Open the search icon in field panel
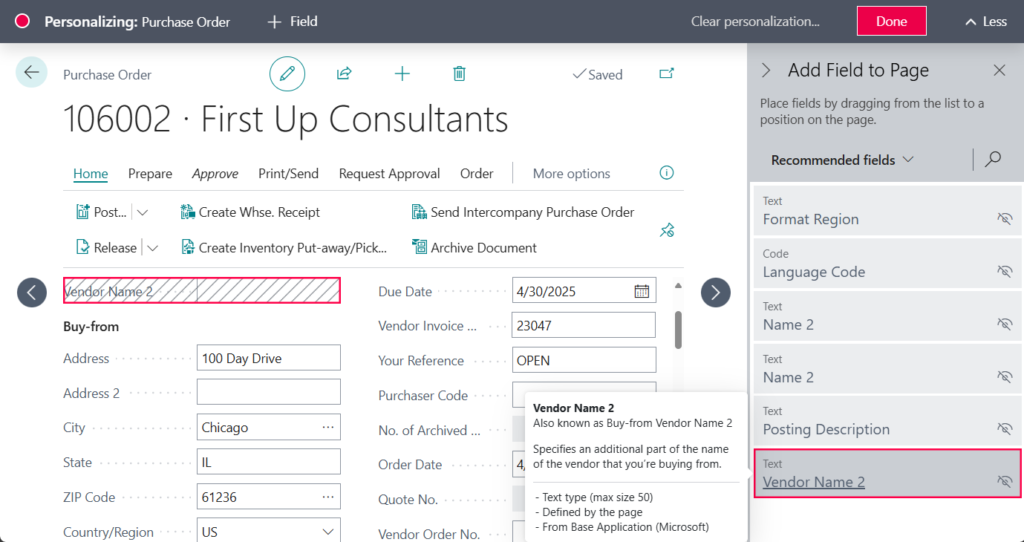Viewport: 1024px width, 542px height. tap(993, 159)
